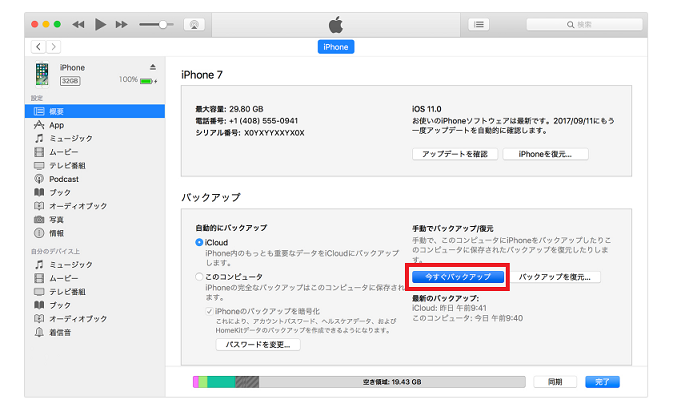Click the 100% battery percentage text

tap(128, 80)
